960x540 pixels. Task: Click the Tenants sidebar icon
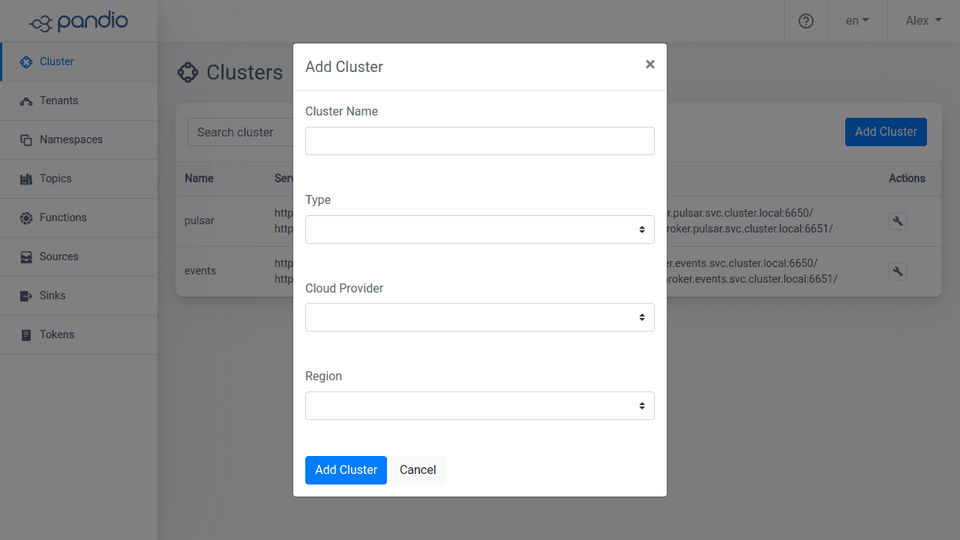pyautogui.click(x=26, y=101)
